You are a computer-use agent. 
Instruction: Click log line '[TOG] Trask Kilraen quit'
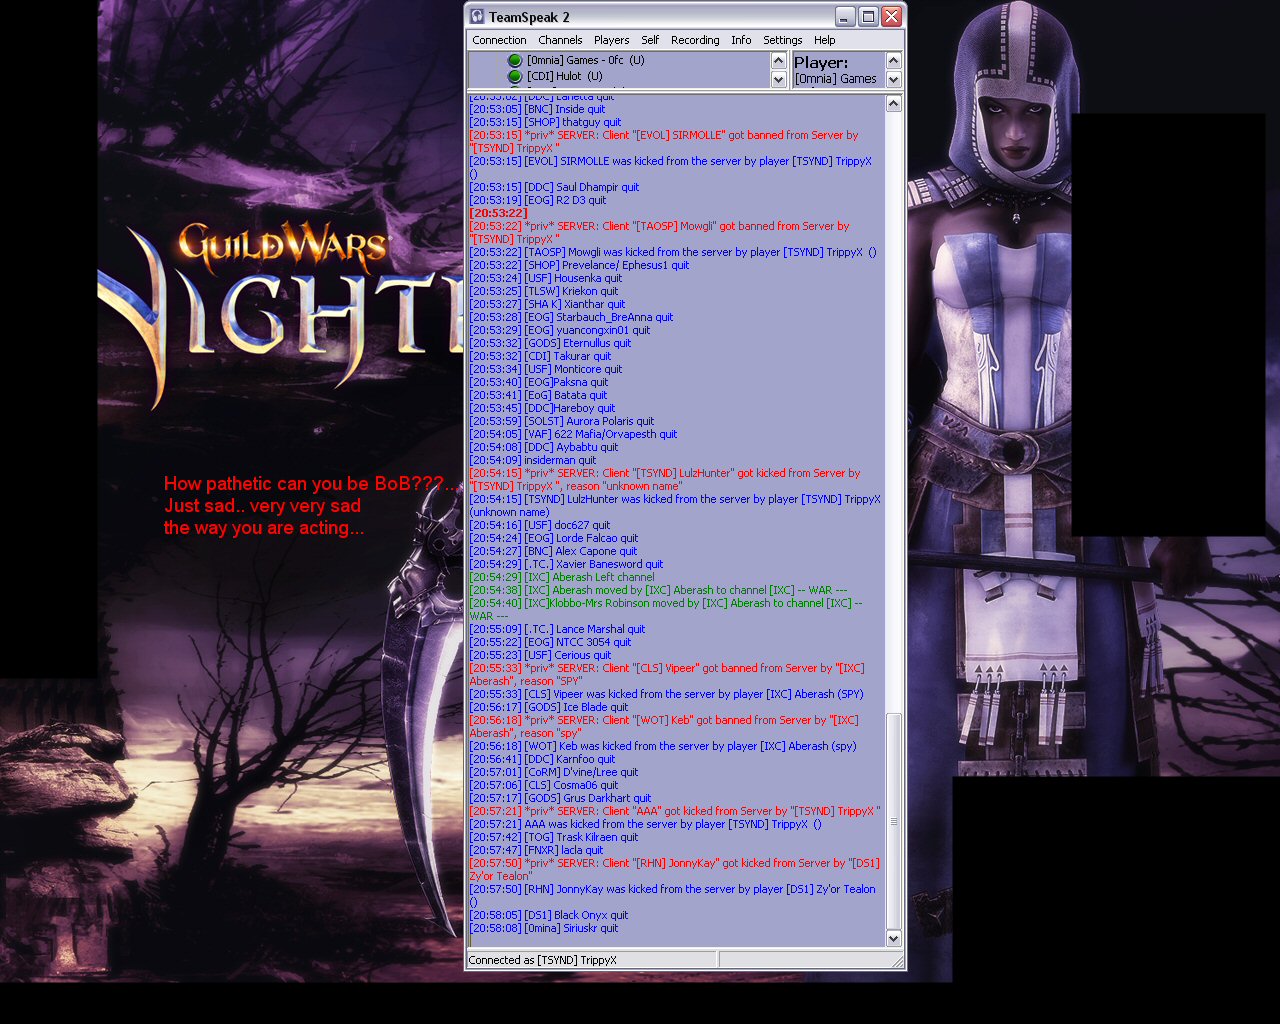click(x=553, y=837)
